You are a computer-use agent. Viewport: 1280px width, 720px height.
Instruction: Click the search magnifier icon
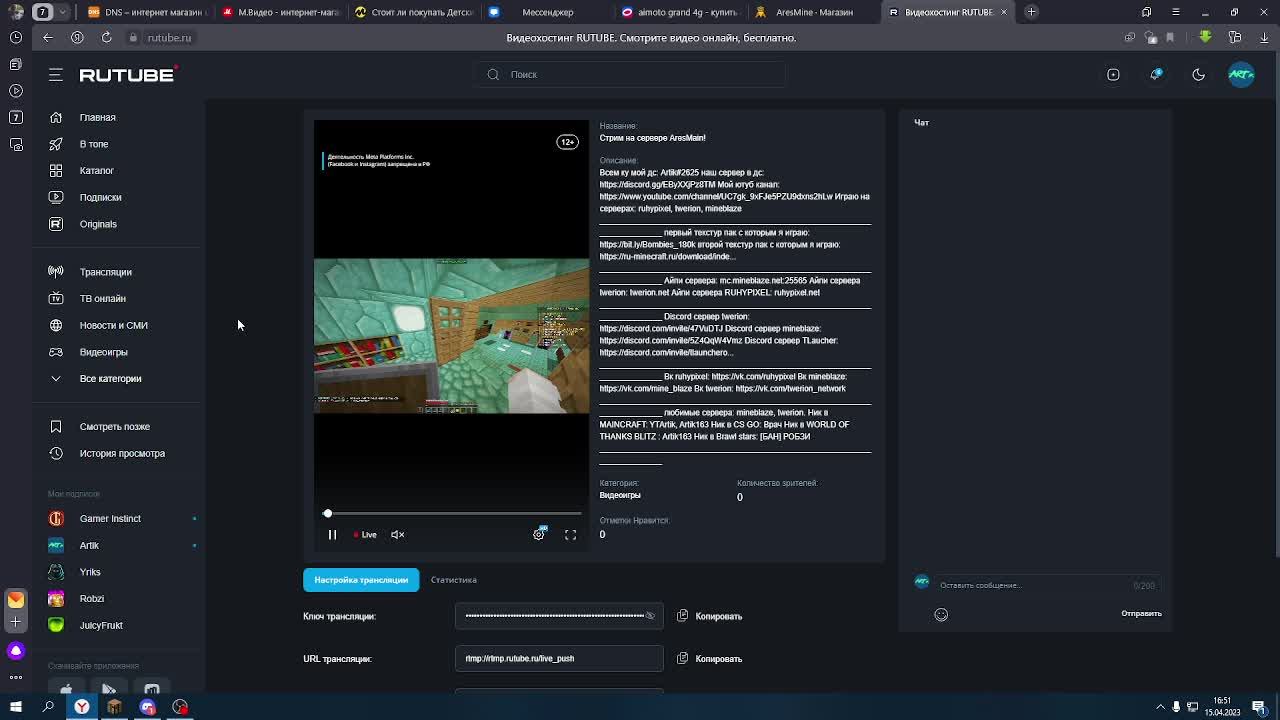click(493, 74)
